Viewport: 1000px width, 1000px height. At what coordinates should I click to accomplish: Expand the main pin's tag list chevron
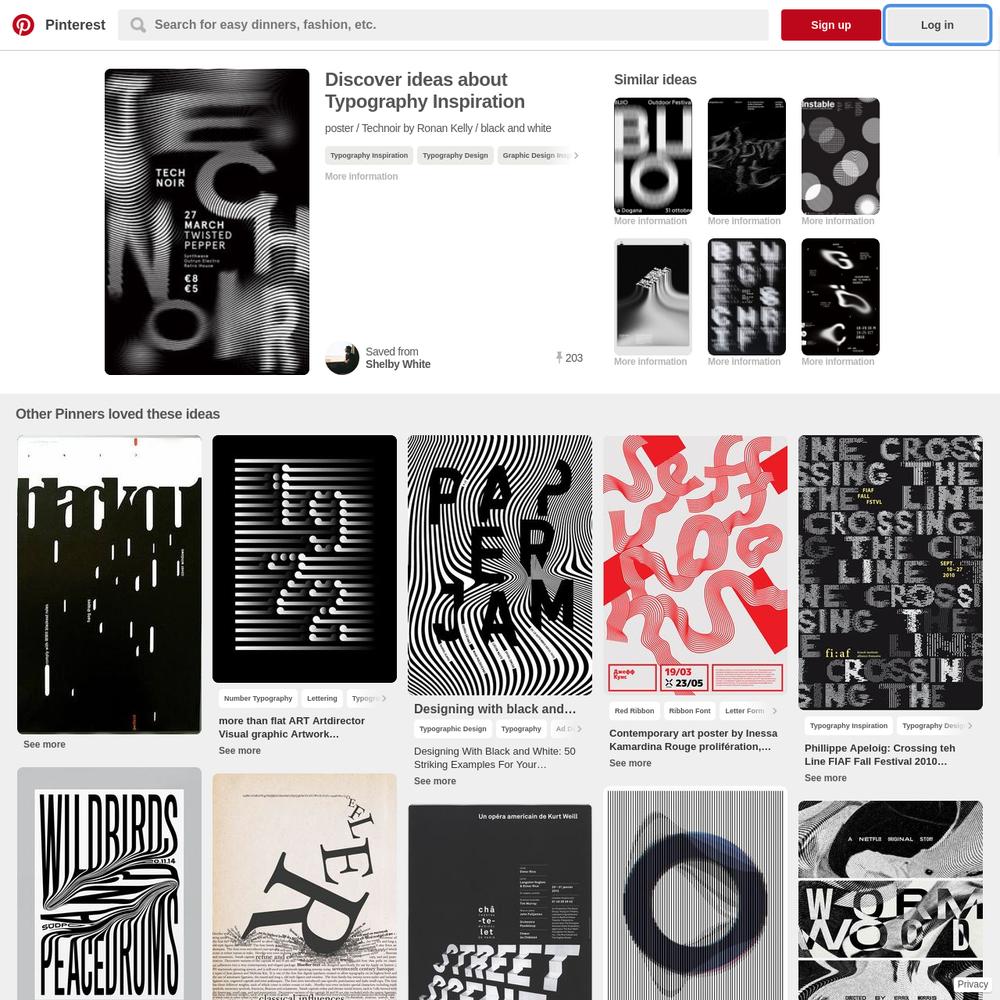[576, 156]
